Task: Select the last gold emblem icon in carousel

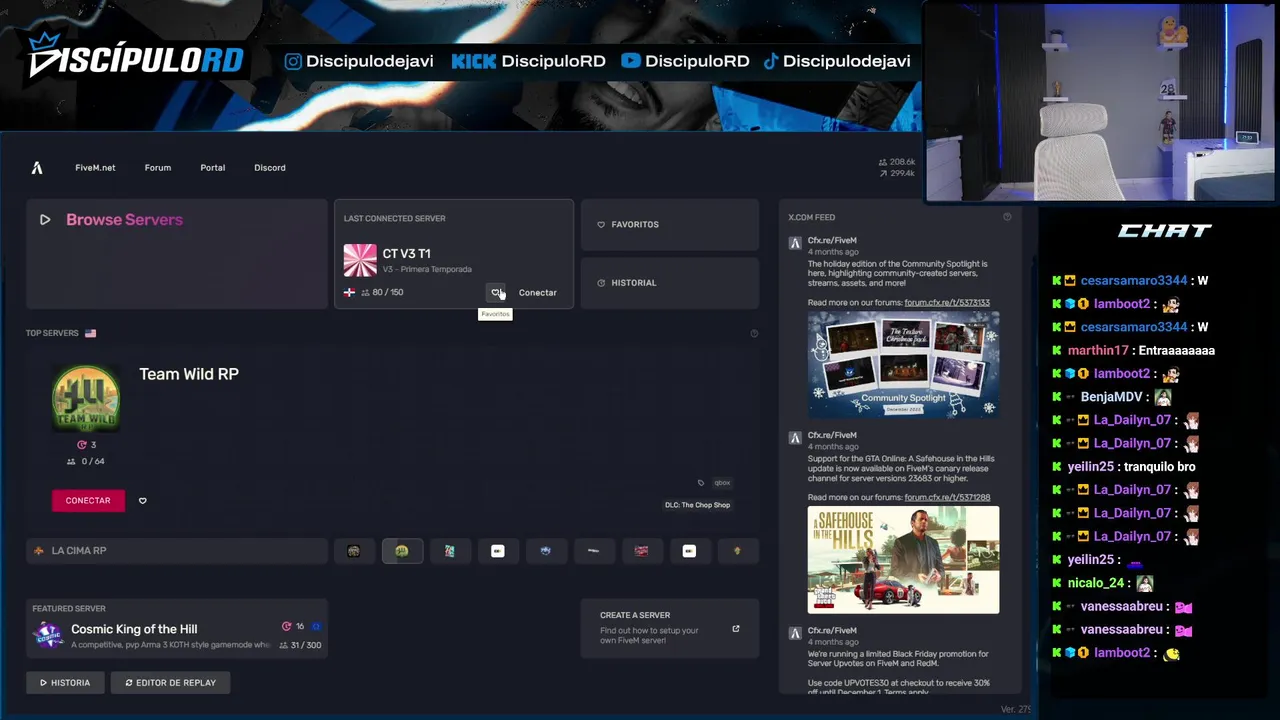Action: click(x=738, y=551)
